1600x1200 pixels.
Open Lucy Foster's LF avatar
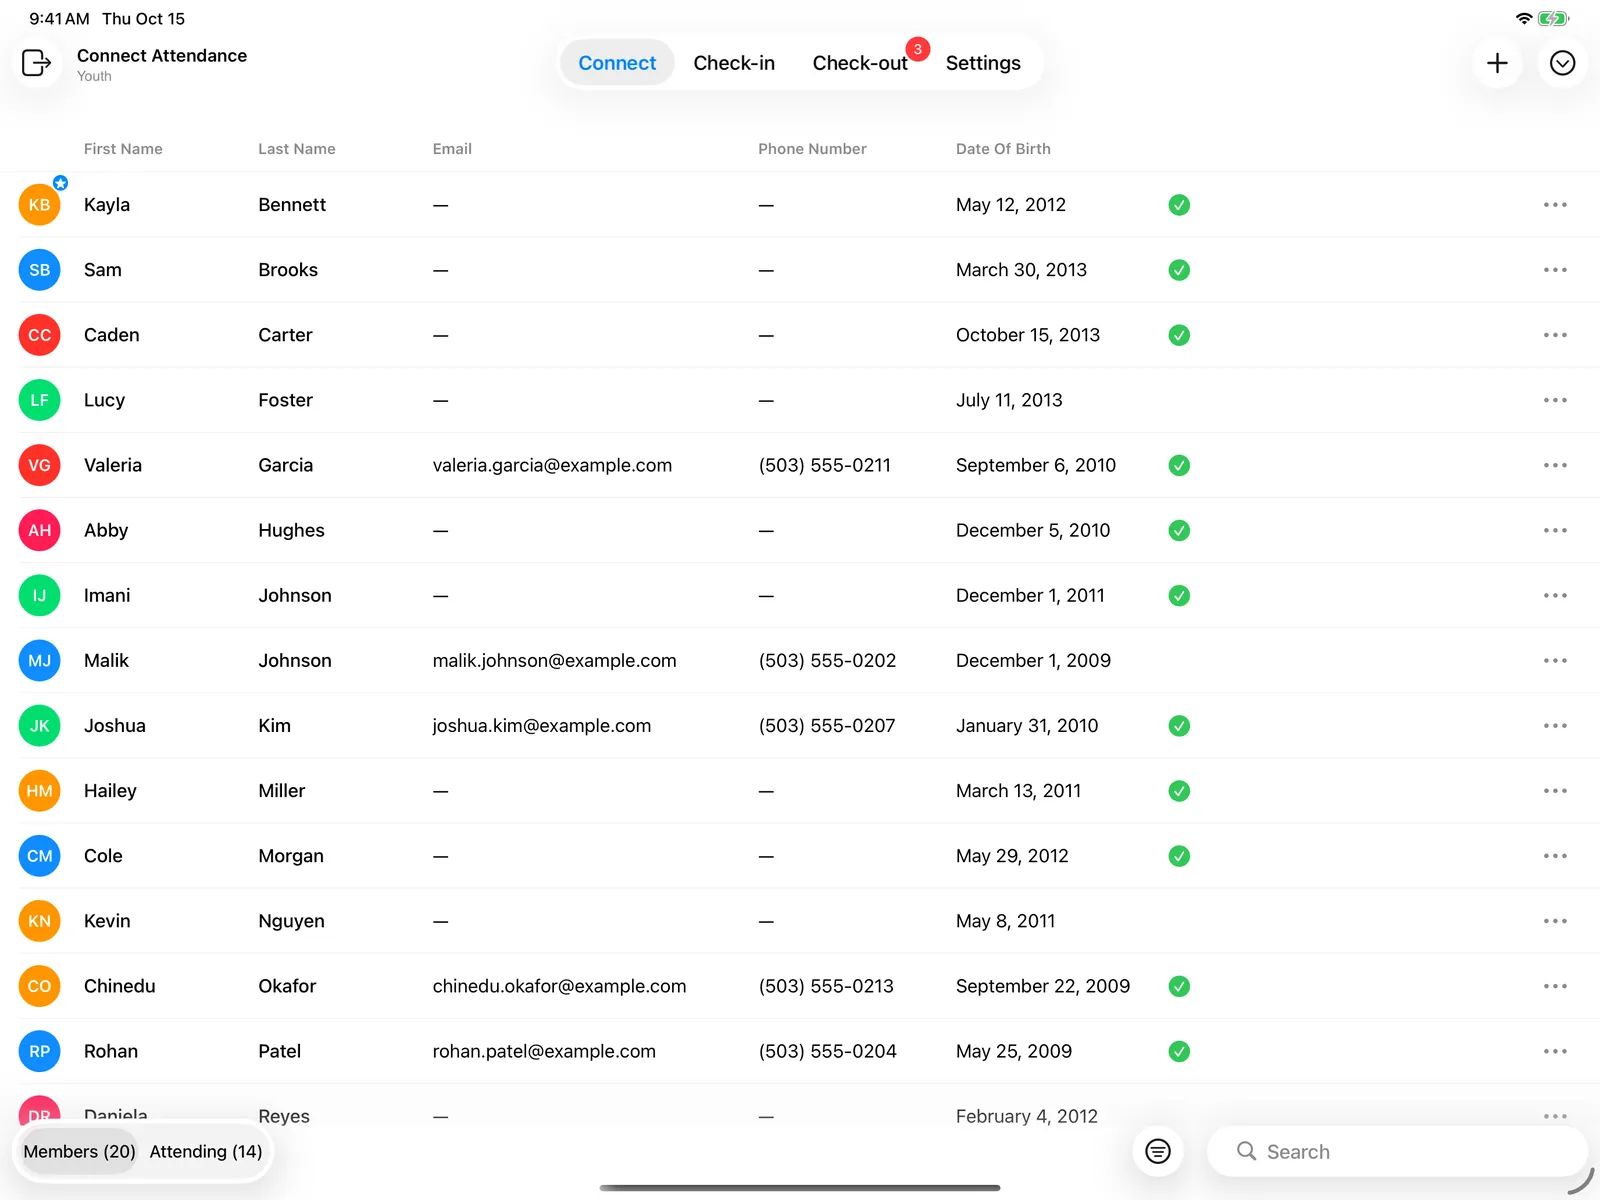pos(40,400)
